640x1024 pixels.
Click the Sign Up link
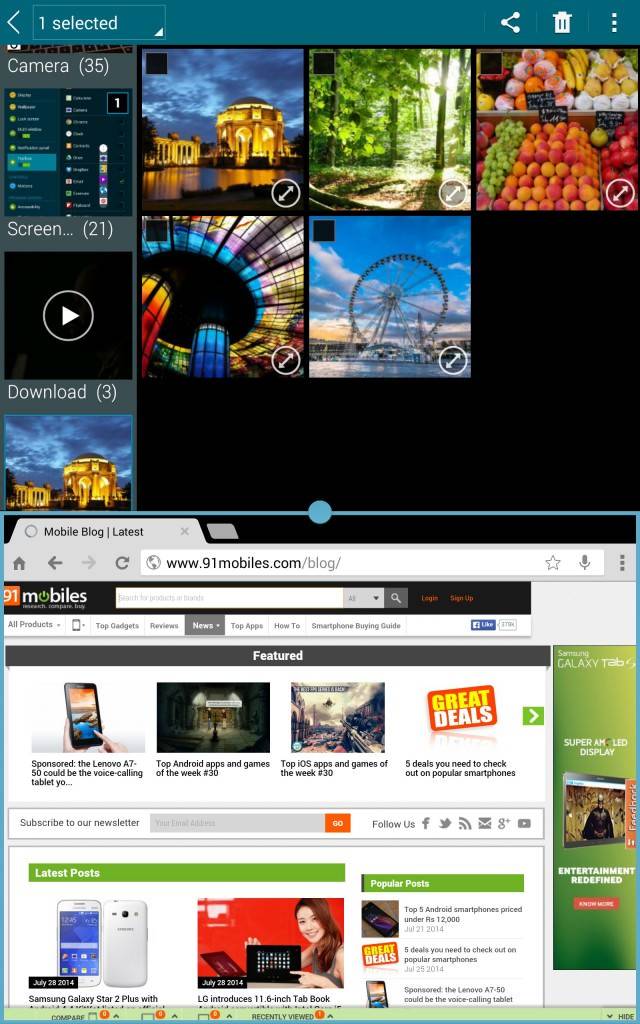[x=461, y=598]
